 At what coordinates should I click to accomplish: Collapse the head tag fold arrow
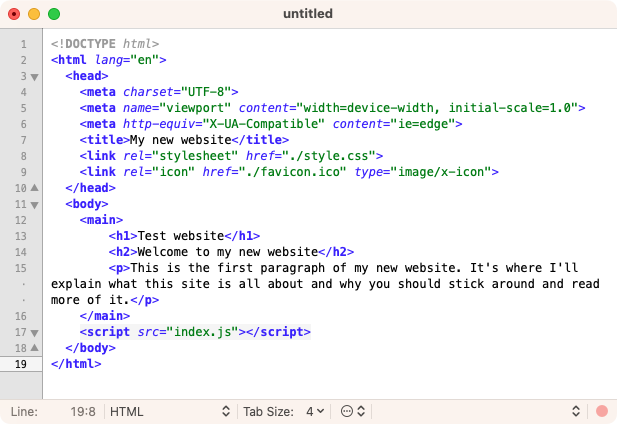[x=35, y=77]
